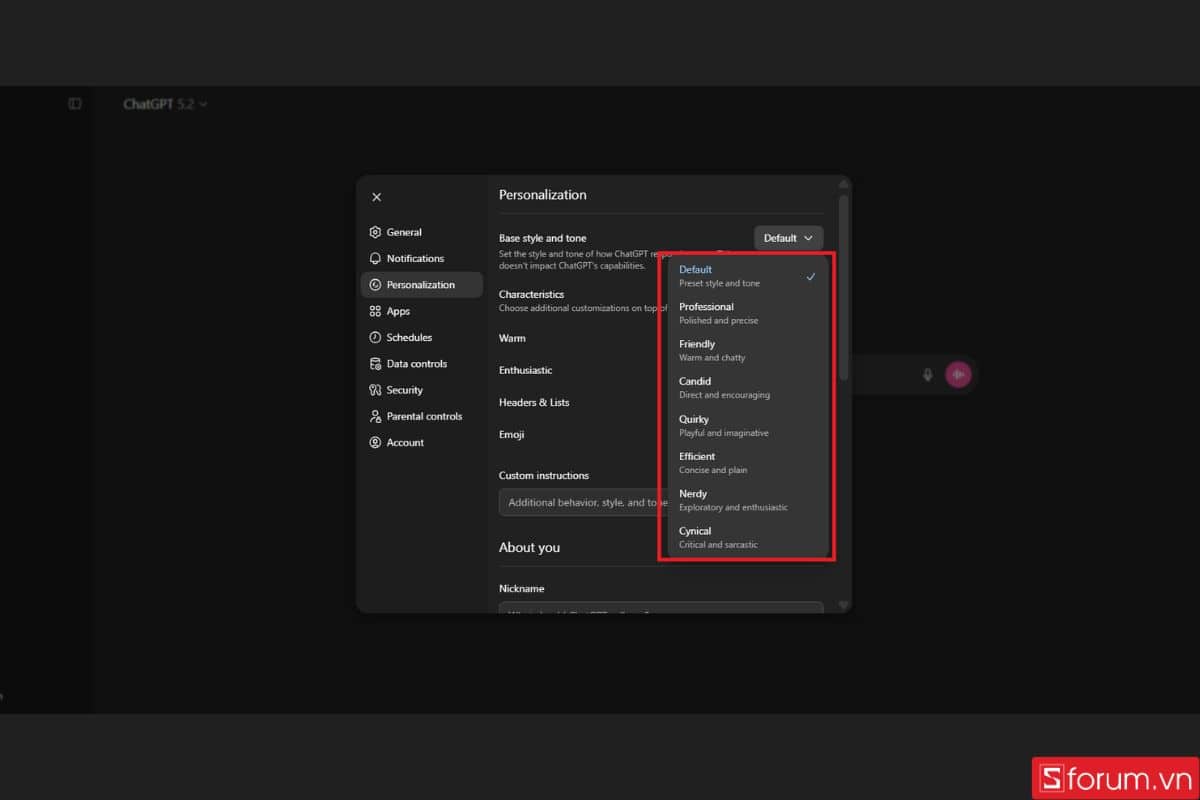This screenshot has width=1200, height=800.
Task: Click the General gear icon
Action: pos(375,232)
